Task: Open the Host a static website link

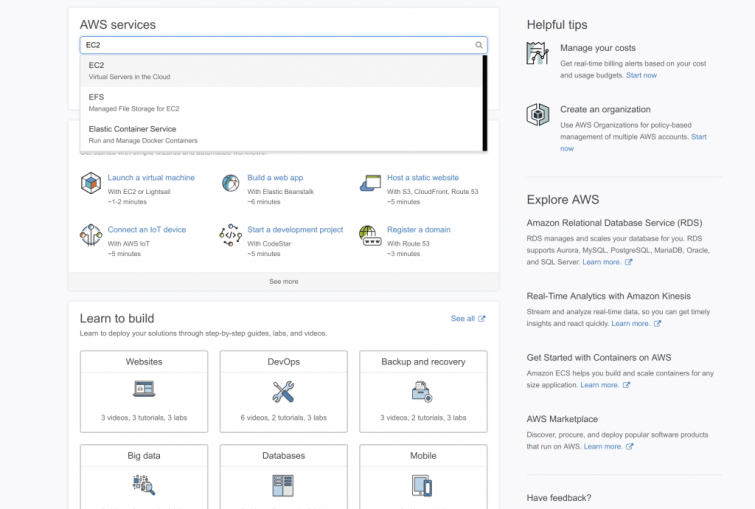Action: tap(423, 178)
